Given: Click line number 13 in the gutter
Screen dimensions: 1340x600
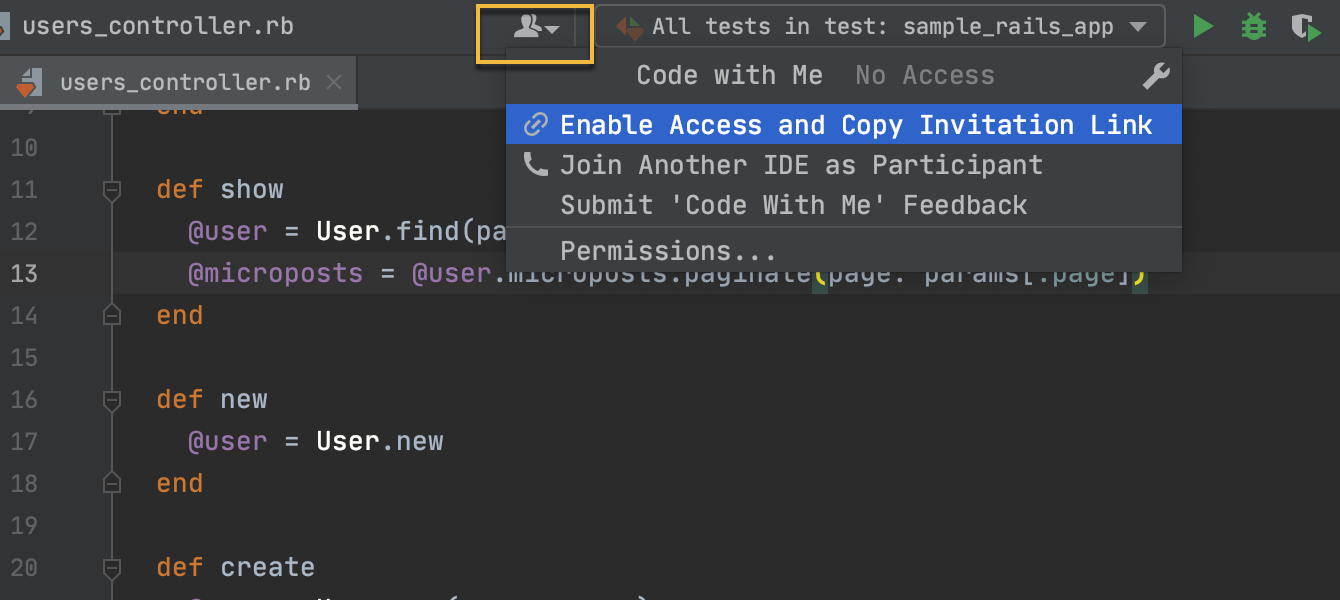Looking at the screenshot, I should click(x=24, y=273).
